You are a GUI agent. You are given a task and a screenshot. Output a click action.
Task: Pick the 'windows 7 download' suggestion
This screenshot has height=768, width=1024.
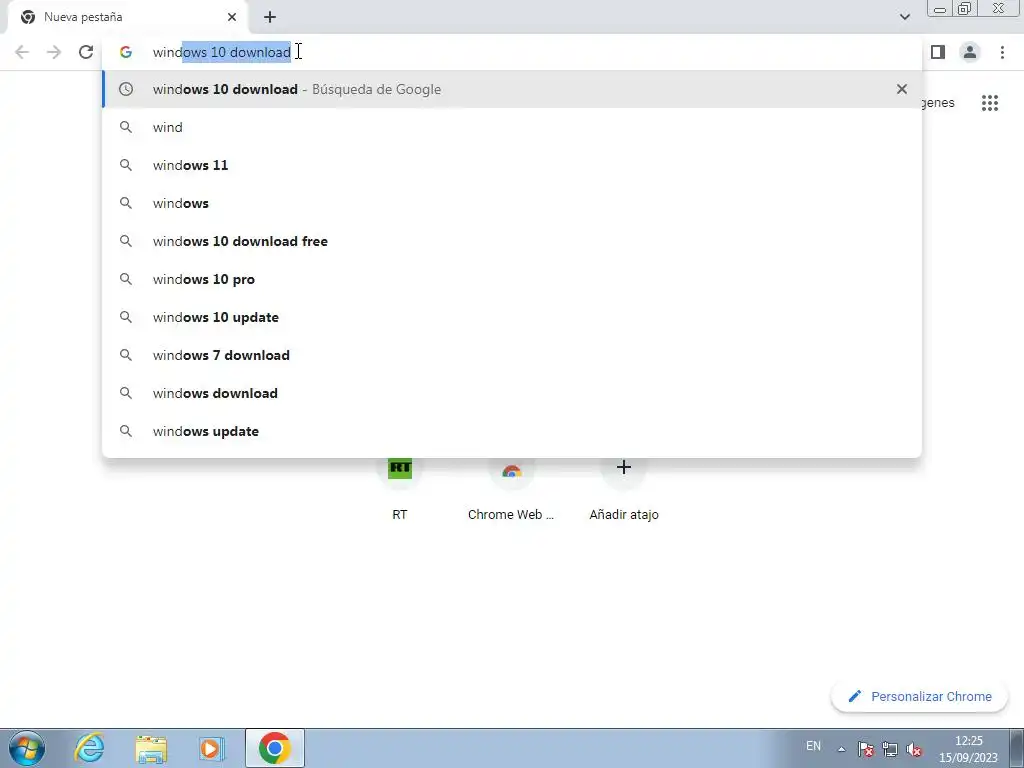coord(512,355)
